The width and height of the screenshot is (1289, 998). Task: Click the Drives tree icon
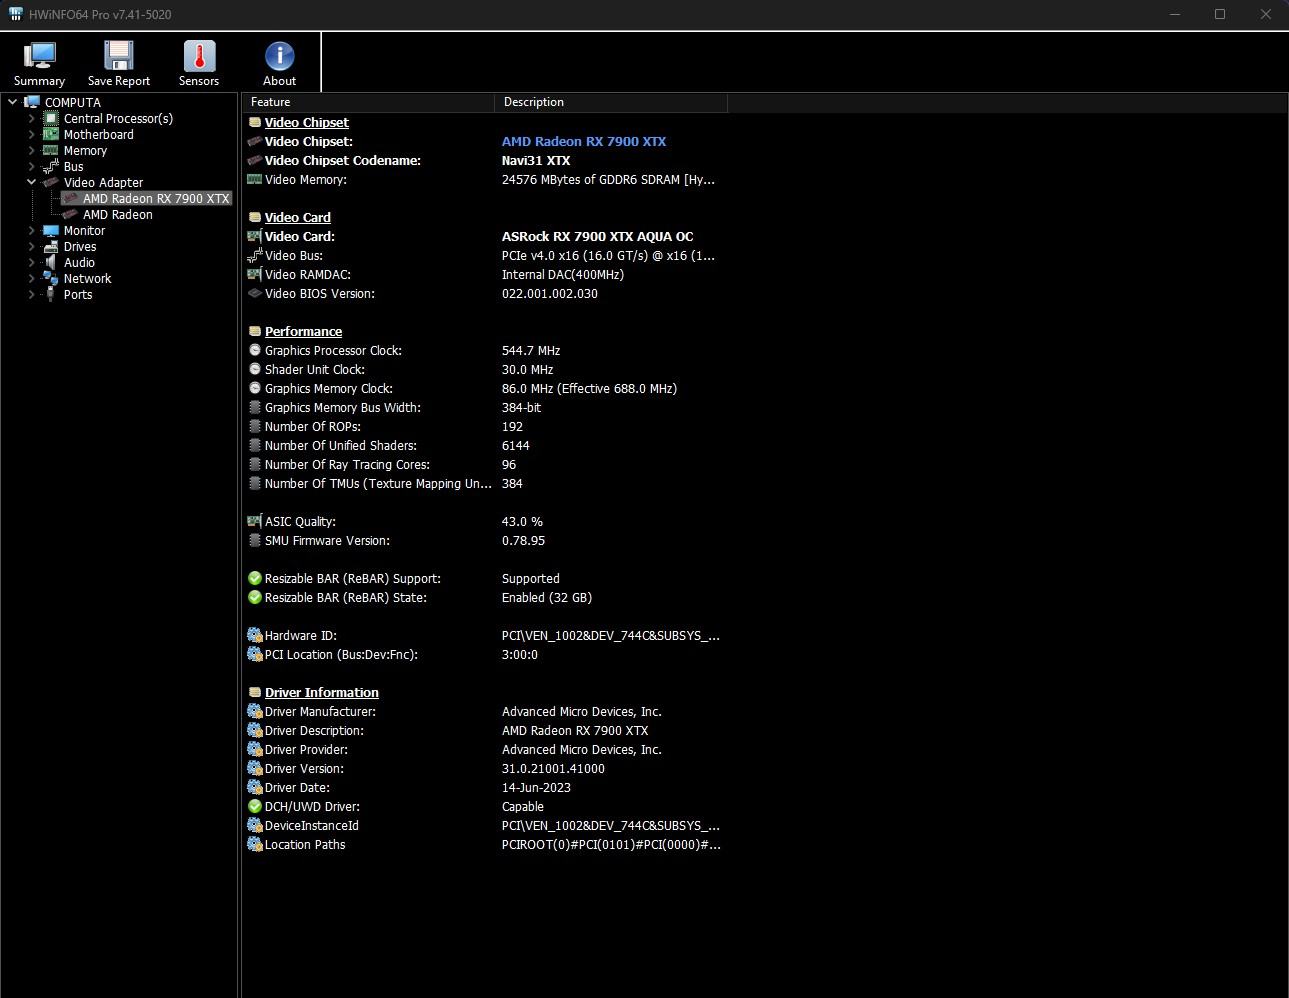(x=51, y=246)
